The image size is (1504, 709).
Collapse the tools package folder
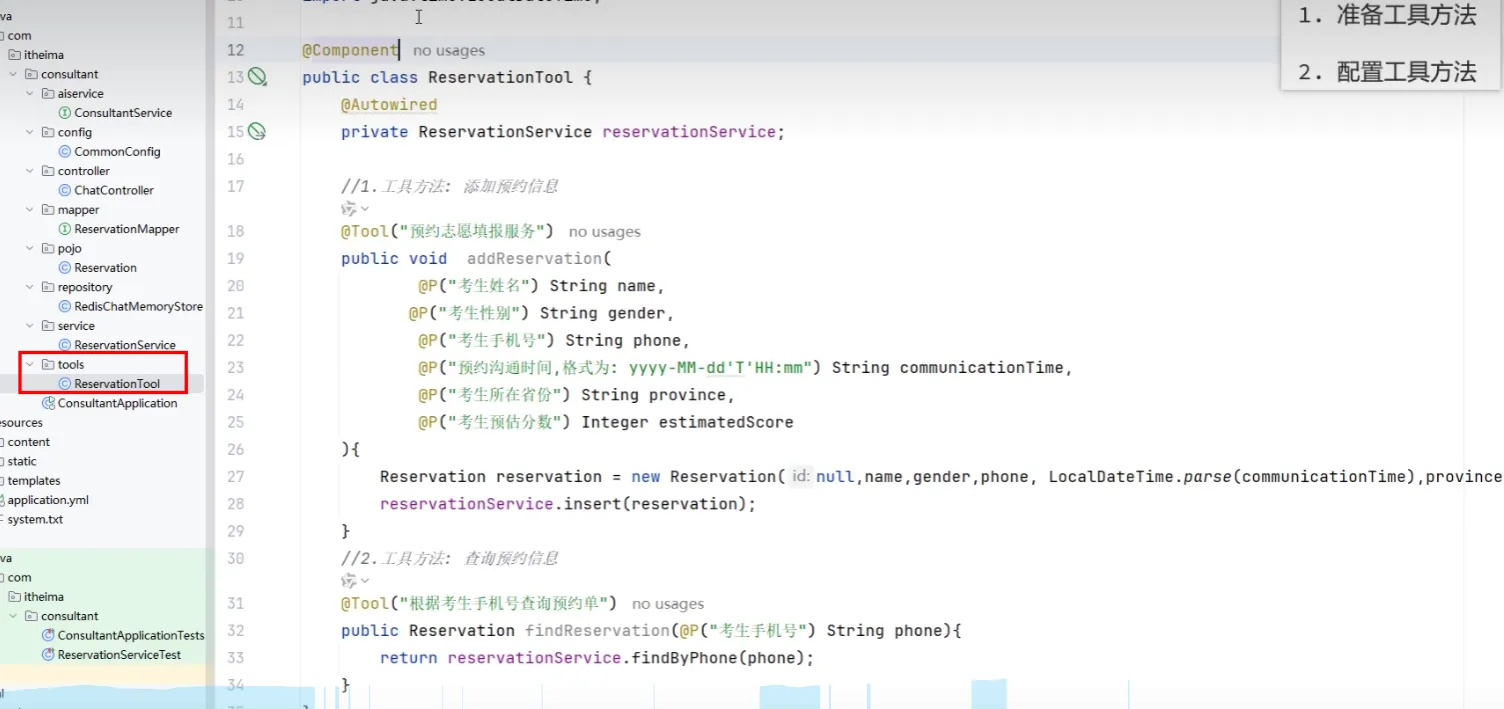click(30, 365)
